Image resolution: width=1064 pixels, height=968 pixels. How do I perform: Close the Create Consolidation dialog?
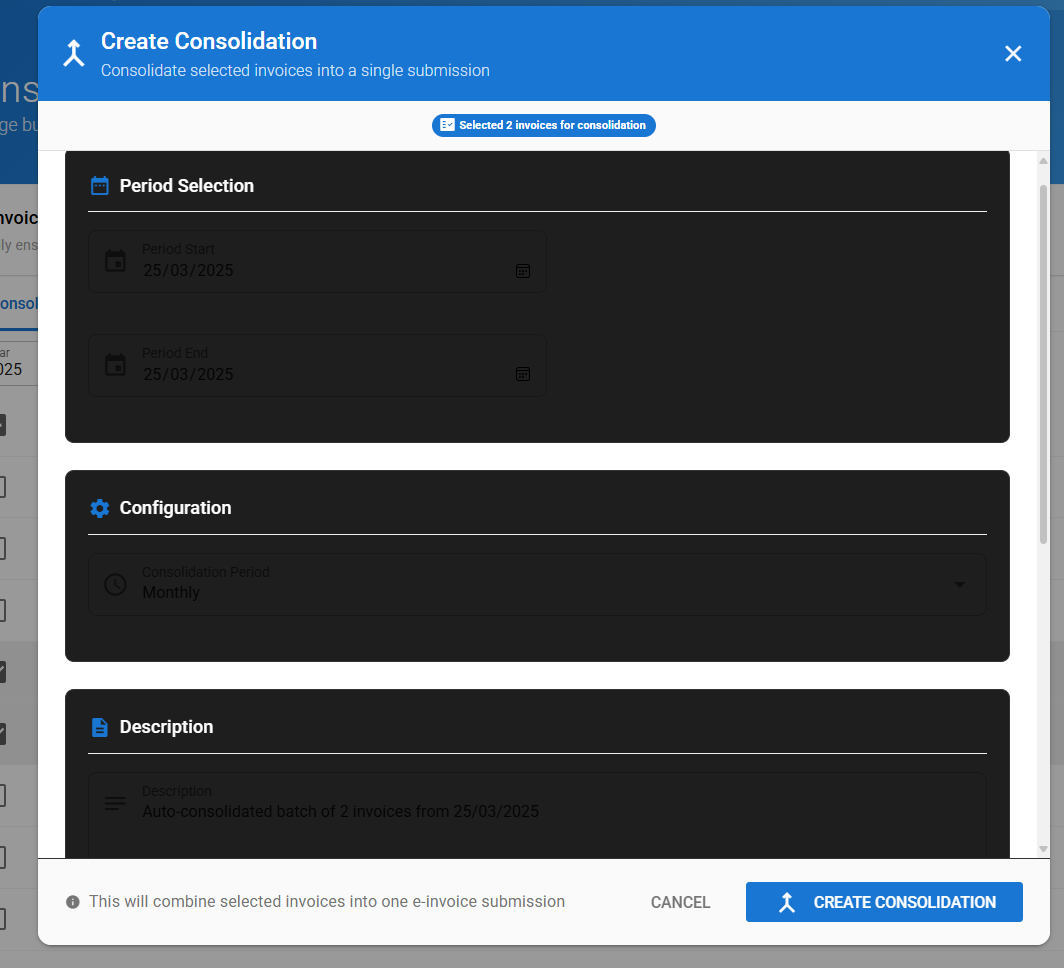click(1013, 54)
